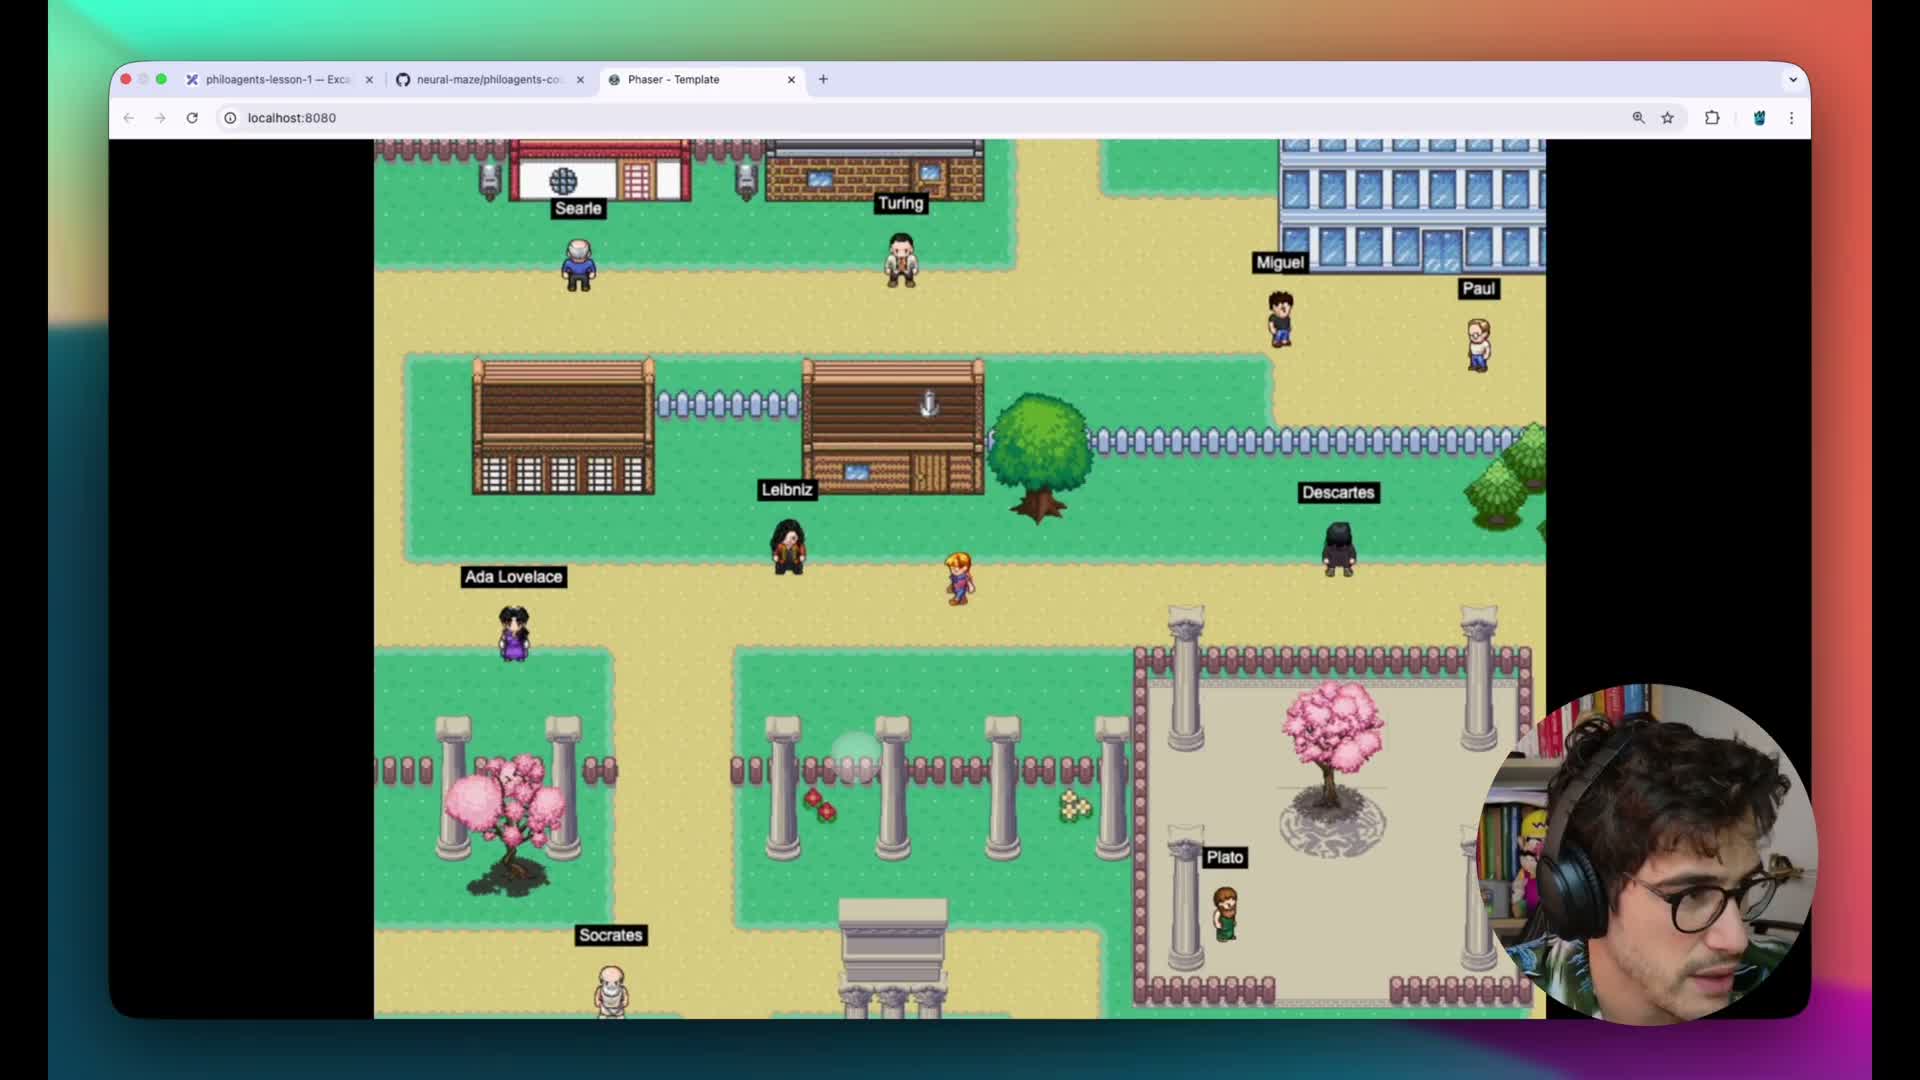Click the Socrates character
Screen dimensions: 1920x1080
click(x=610, y=990)
